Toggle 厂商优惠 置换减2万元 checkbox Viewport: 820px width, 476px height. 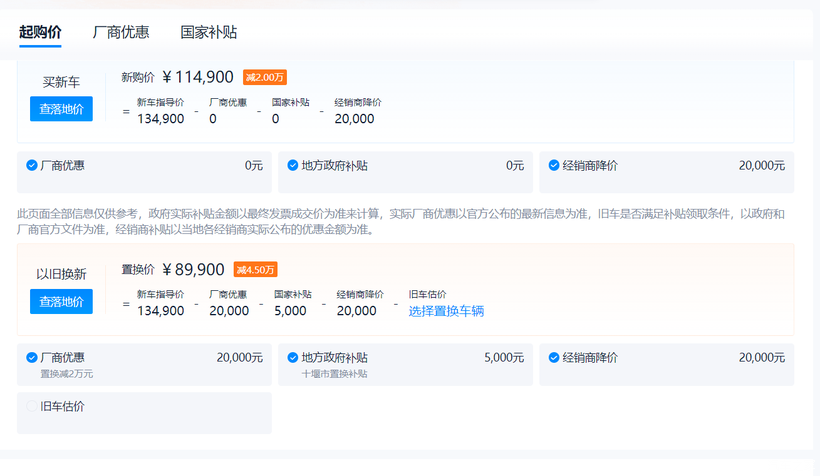32,357
